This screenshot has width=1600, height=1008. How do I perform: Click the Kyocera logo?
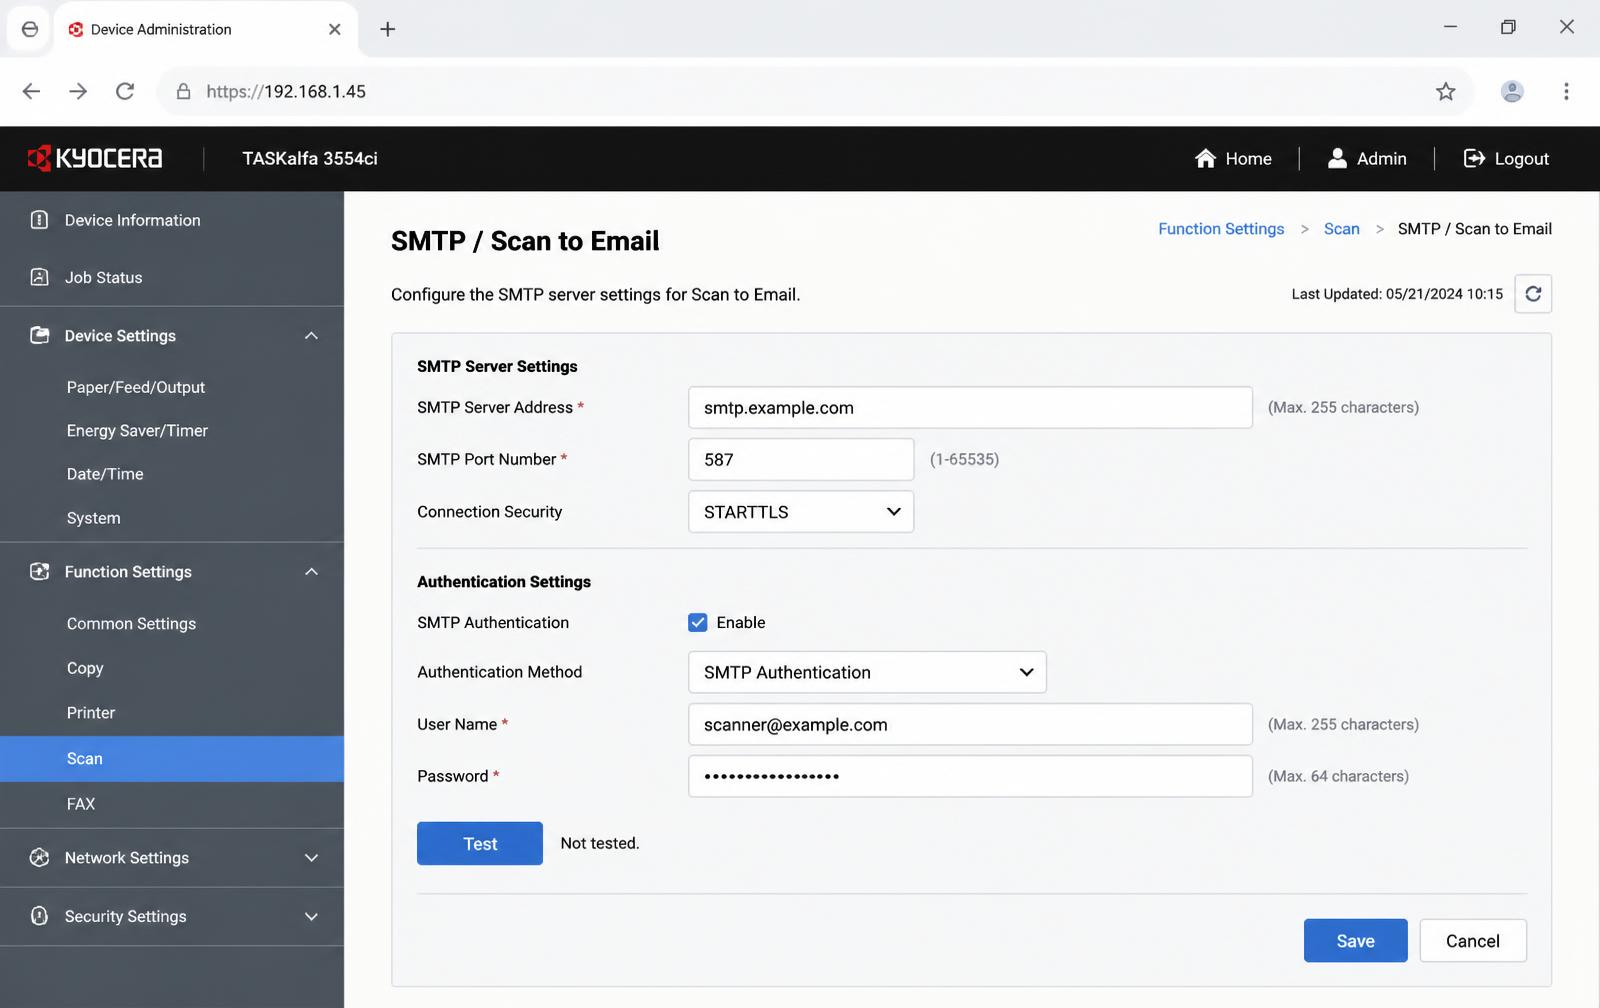[95, 158]
